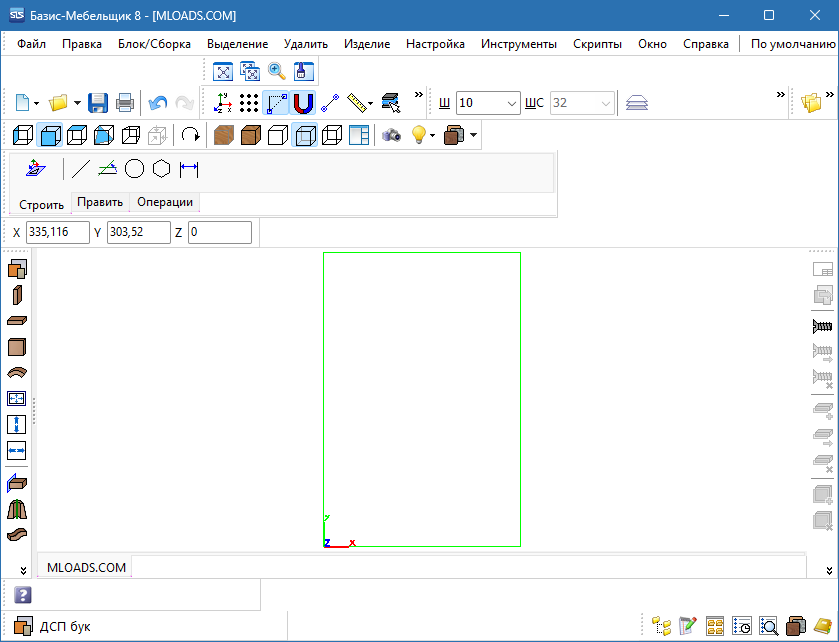The image size is (839, 642).
Task: Open the Изделие menu
Action: [366, 44]
